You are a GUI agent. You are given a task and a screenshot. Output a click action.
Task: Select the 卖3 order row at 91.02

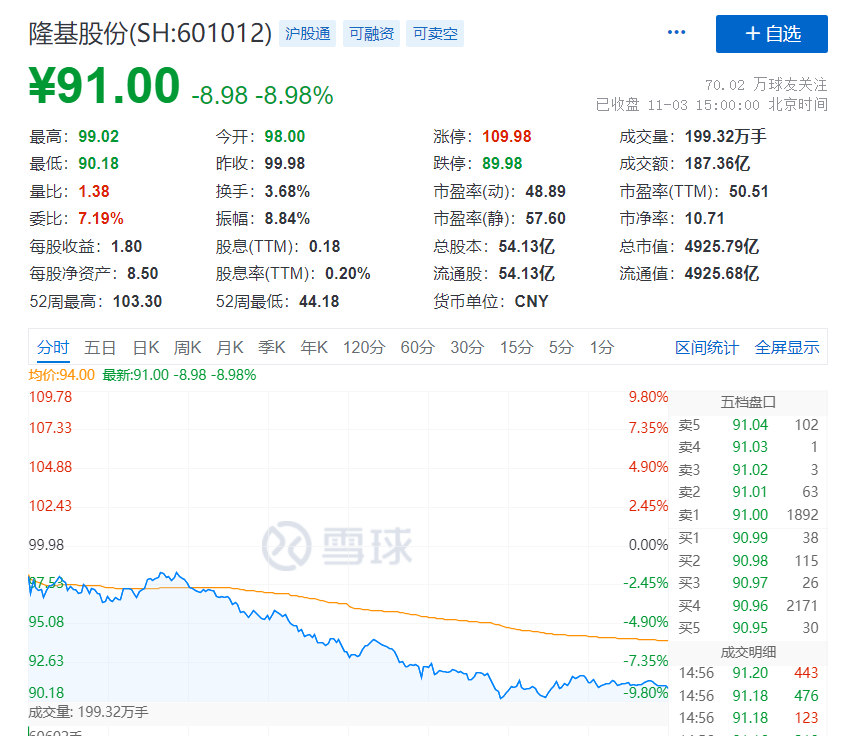pos(748,469)
